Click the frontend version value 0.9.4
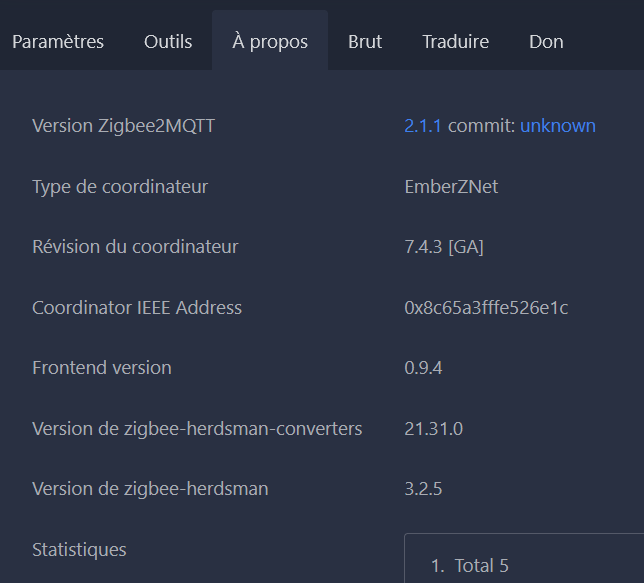This screenshot has width=644, height=583. [423, 368]
